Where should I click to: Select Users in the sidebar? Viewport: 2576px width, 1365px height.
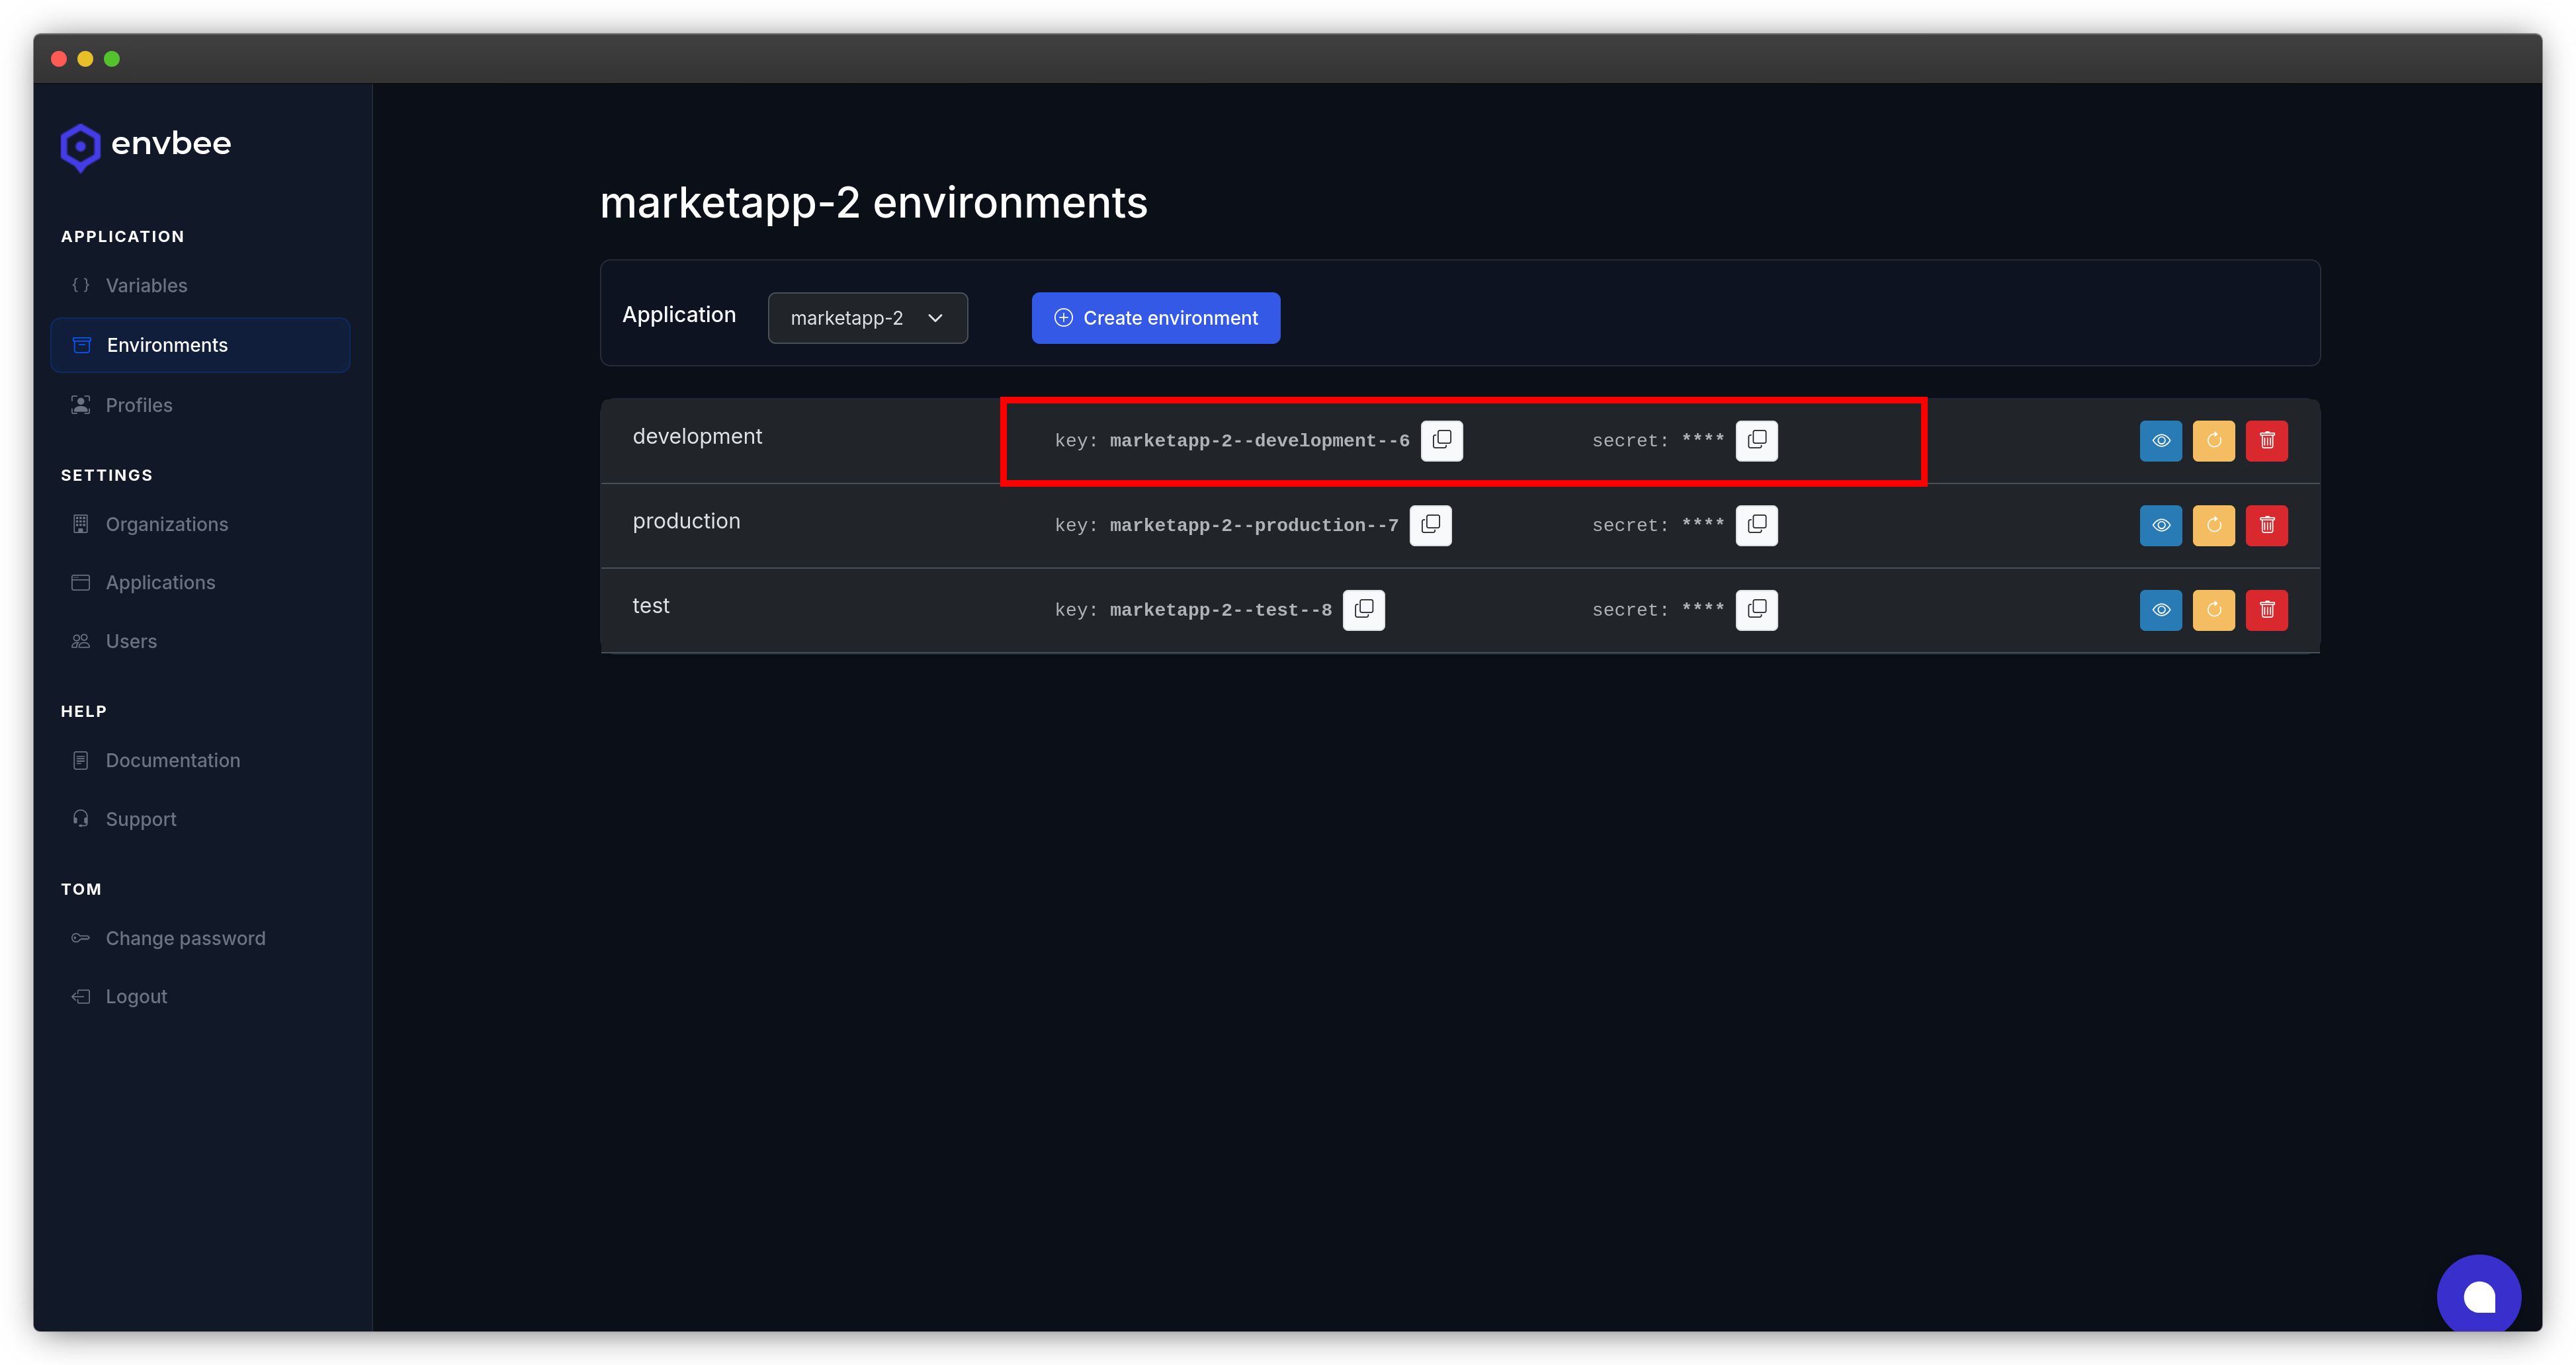coord(131,641)
